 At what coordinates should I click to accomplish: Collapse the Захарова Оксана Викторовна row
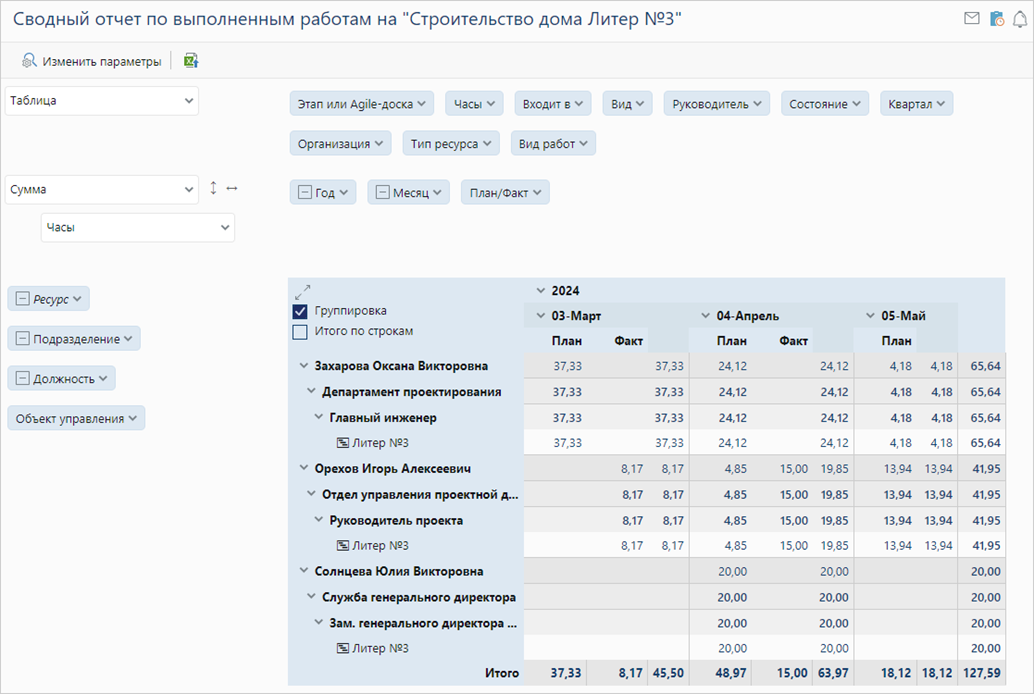pos(304,366)
